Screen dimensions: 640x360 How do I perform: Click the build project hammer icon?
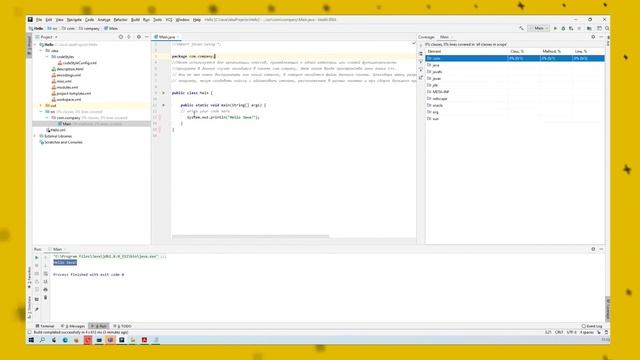(x=521, y=28)
